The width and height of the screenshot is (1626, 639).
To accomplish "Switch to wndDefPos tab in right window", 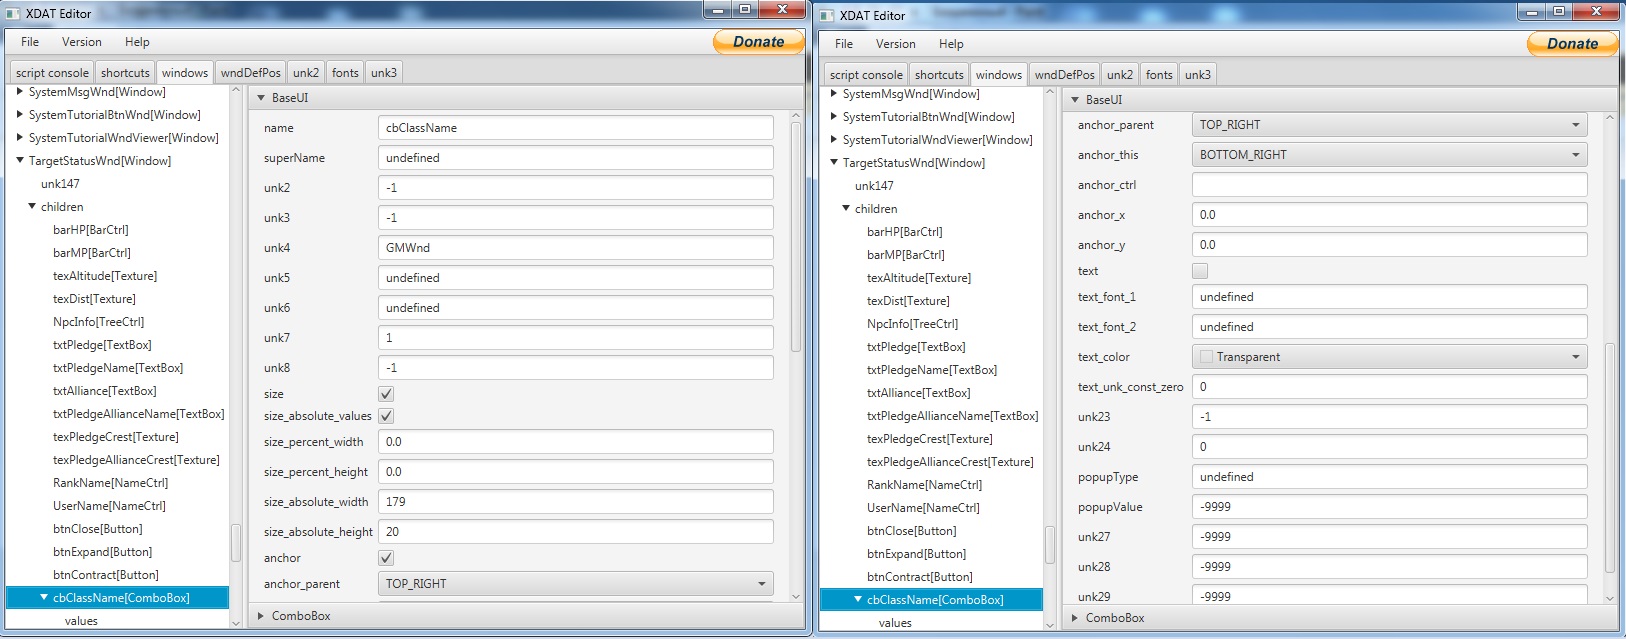I will (x=1064, y=75).
